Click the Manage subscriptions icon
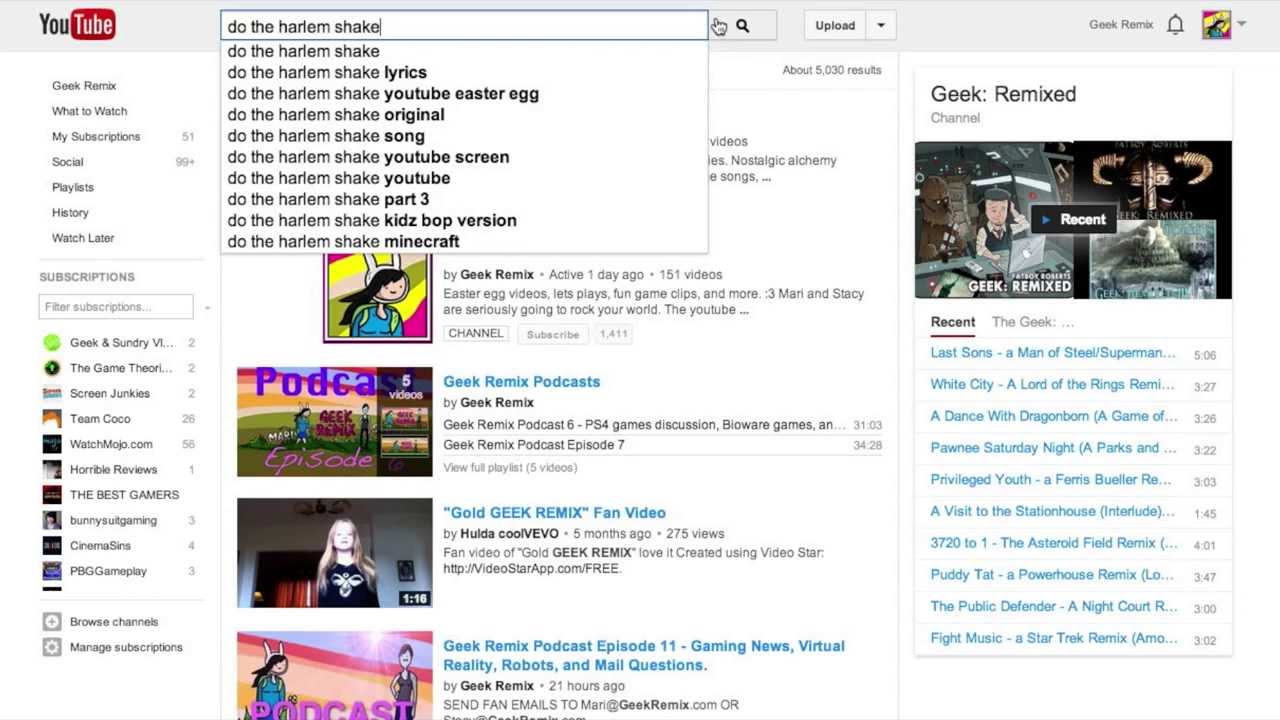 52,647
